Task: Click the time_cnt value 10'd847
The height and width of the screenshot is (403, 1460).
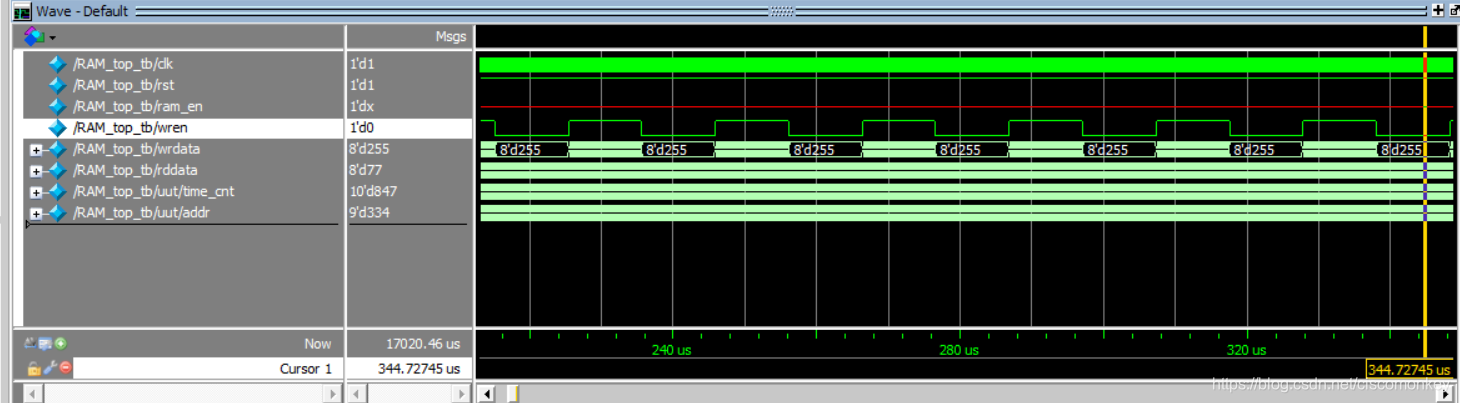Action: pyautogui.click(x=373, y=191)
